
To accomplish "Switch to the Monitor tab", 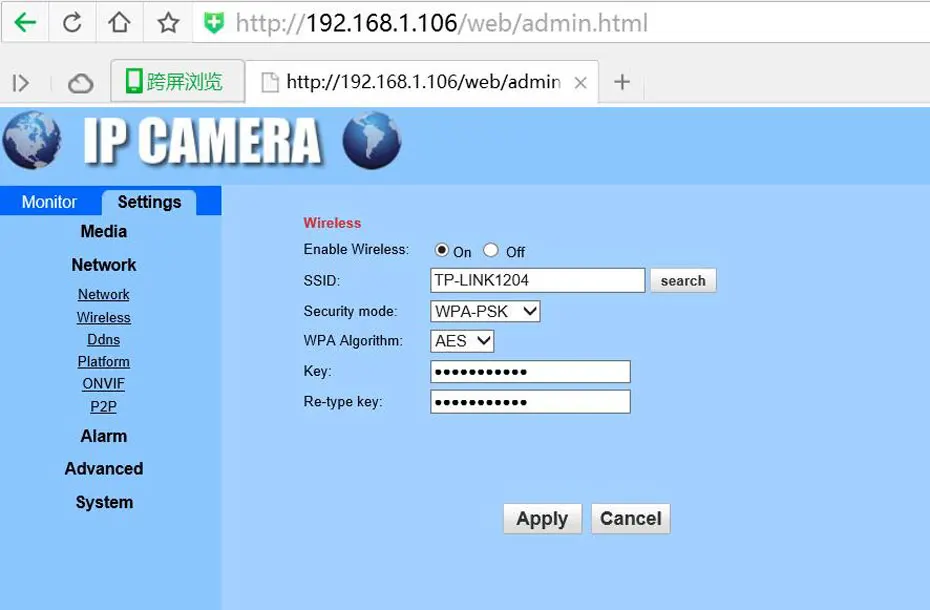I will (x=49, y=202).
